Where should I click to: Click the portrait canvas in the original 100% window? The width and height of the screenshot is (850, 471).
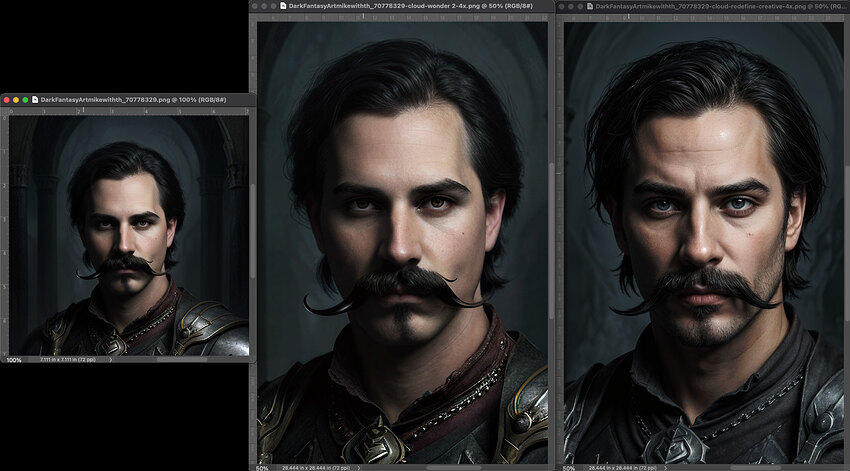point(129,236)
